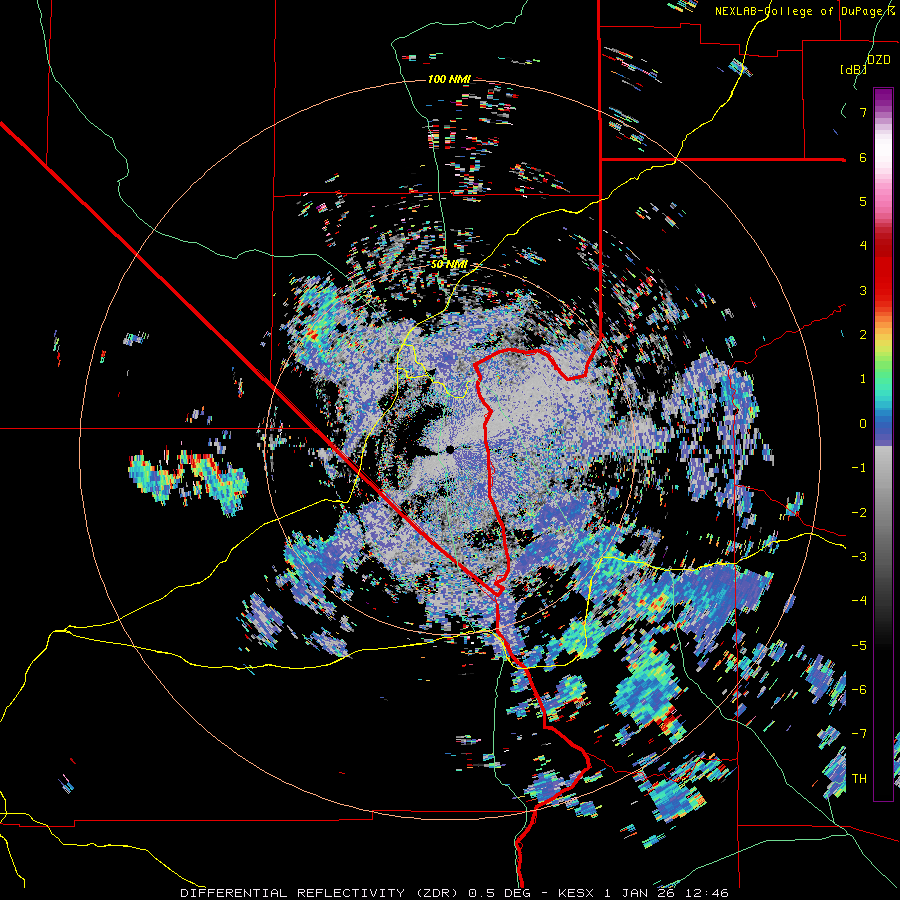Image resolution: width=900 pixels, height=900 pixels.
Task: Click the [dB] units label
Action: (854, 70)
